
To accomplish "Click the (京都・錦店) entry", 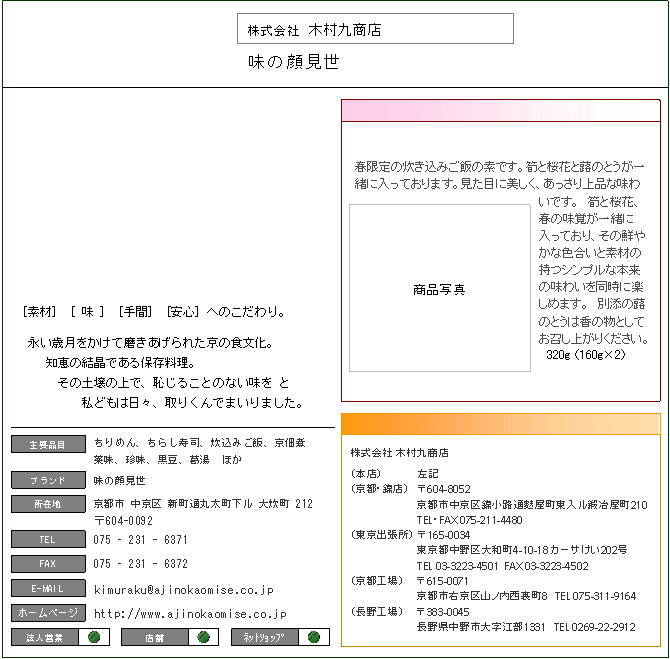I will pyautogui.click(x=379, y=488).
